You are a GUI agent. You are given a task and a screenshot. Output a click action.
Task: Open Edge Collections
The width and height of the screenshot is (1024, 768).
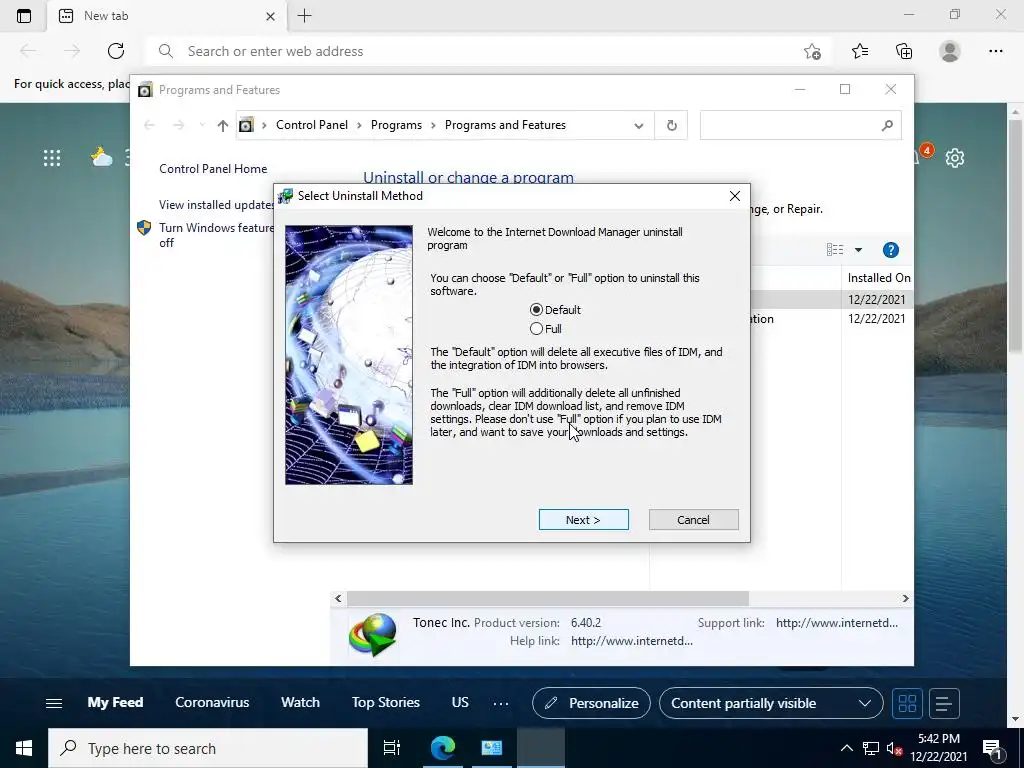904,51
